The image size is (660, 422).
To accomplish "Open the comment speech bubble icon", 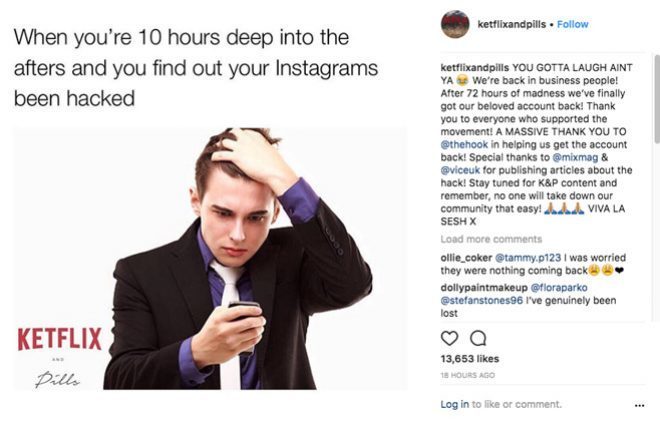I will pyautogui.click(x=478, y=338).
